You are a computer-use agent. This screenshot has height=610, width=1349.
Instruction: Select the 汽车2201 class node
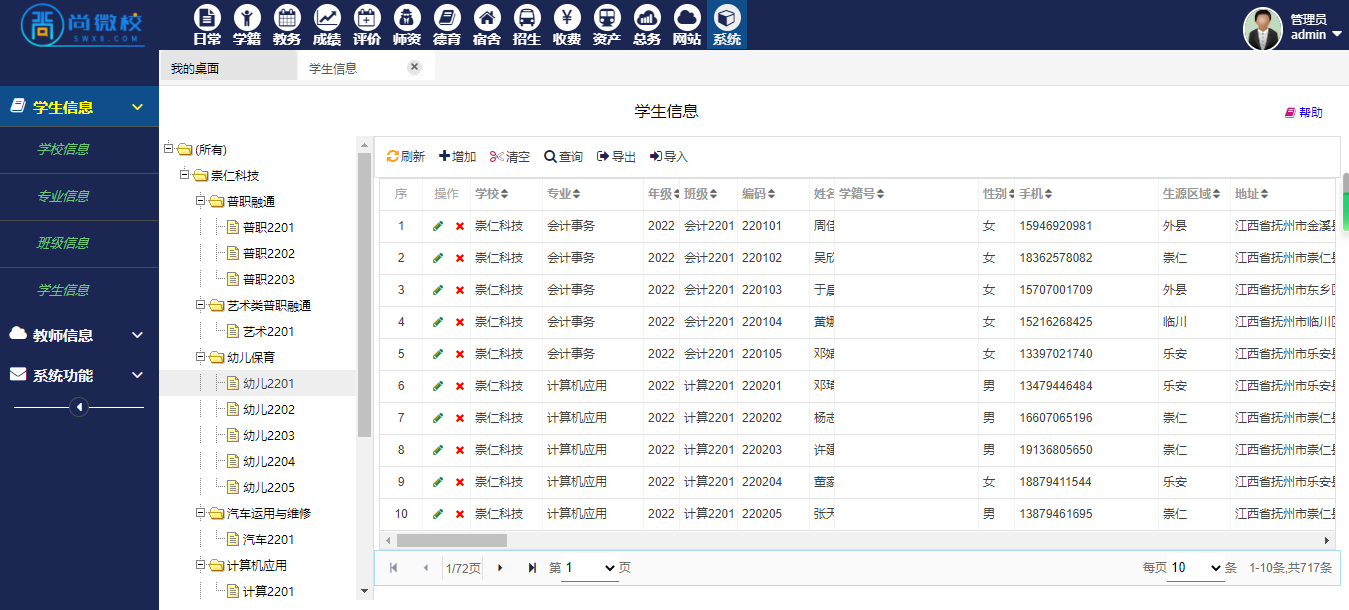pos(268,539)
